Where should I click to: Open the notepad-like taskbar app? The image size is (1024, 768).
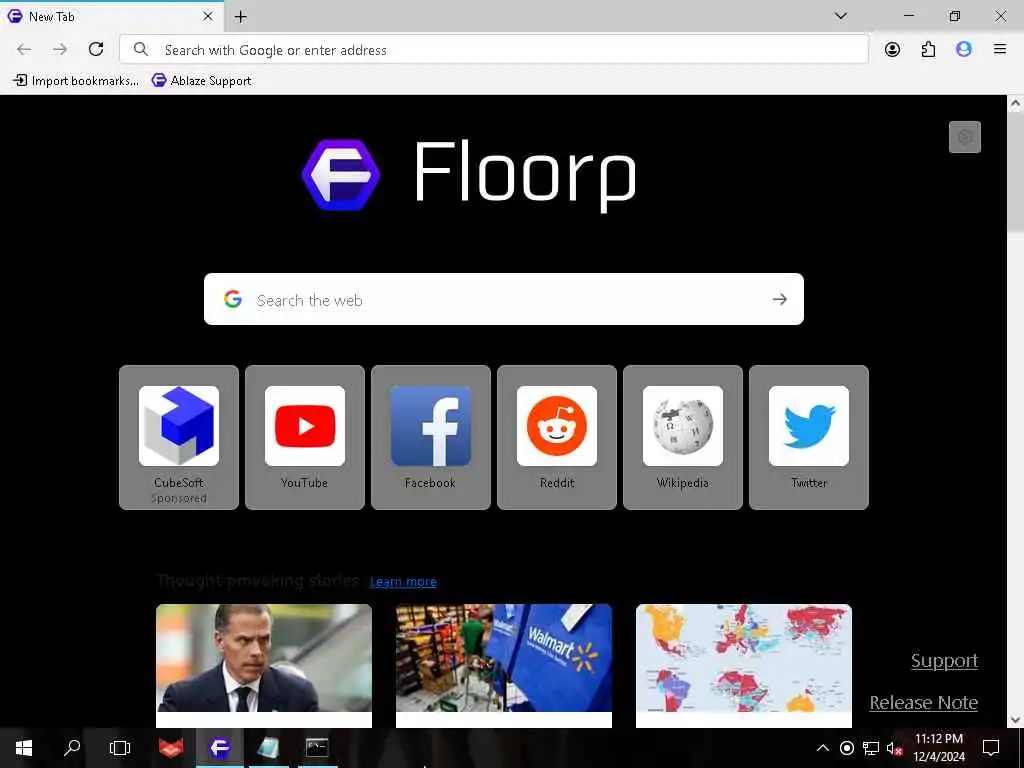[x=268, y=748]
